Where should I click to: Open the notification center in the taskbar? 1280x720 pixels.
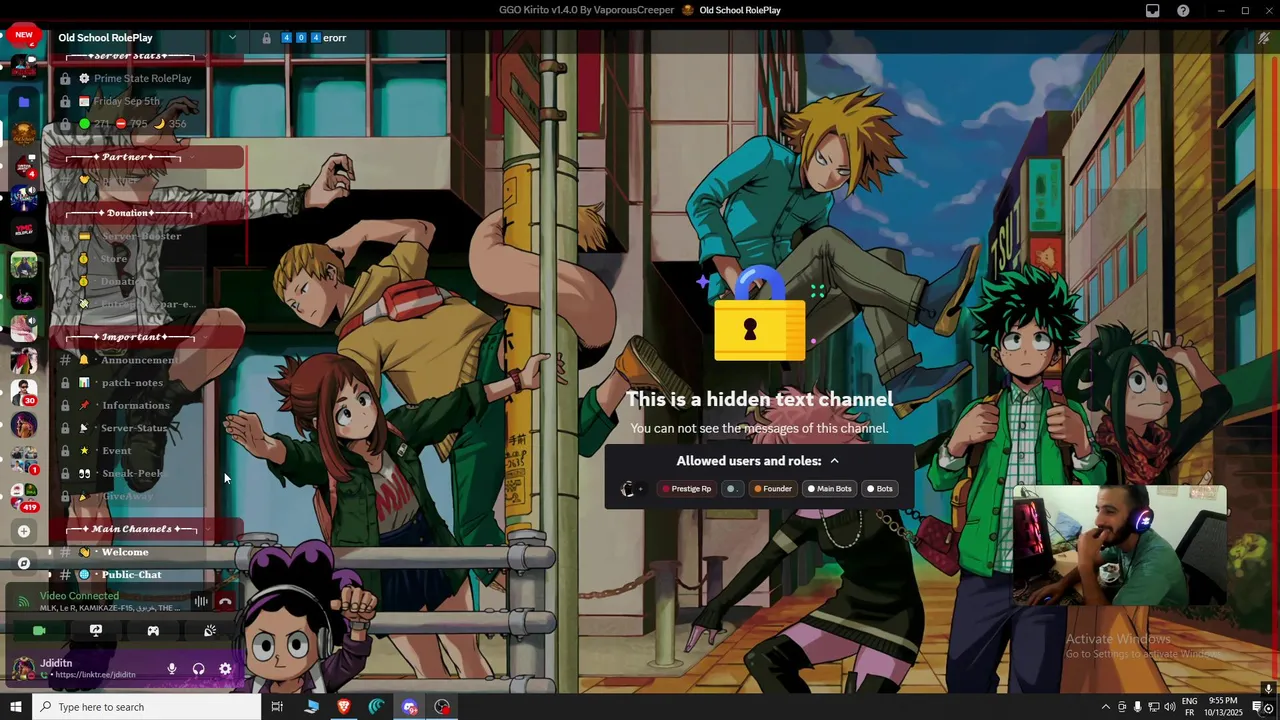click(1259, 707)
